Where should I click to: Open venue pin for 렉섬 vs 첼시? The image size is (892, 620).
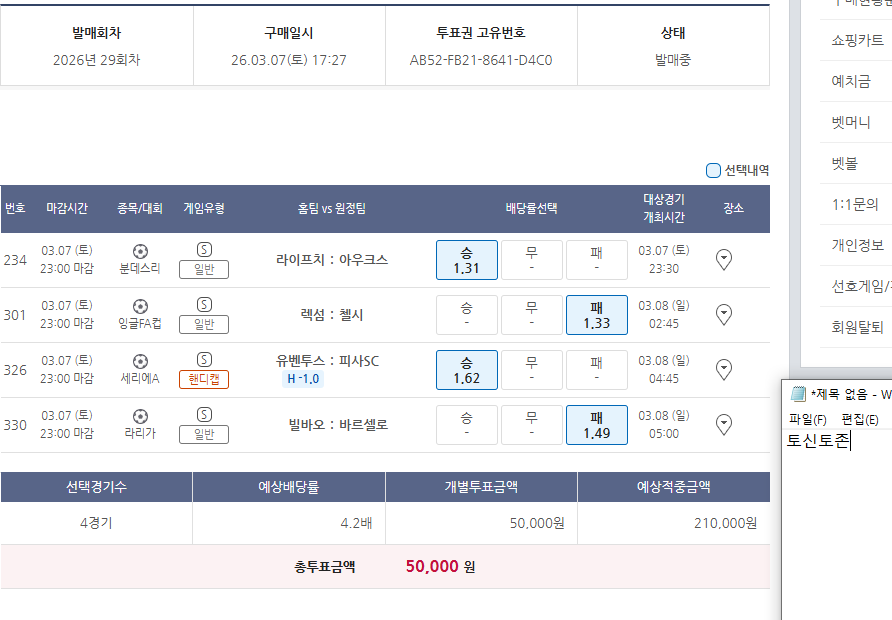pyautogui.click(x=725, y=315)
